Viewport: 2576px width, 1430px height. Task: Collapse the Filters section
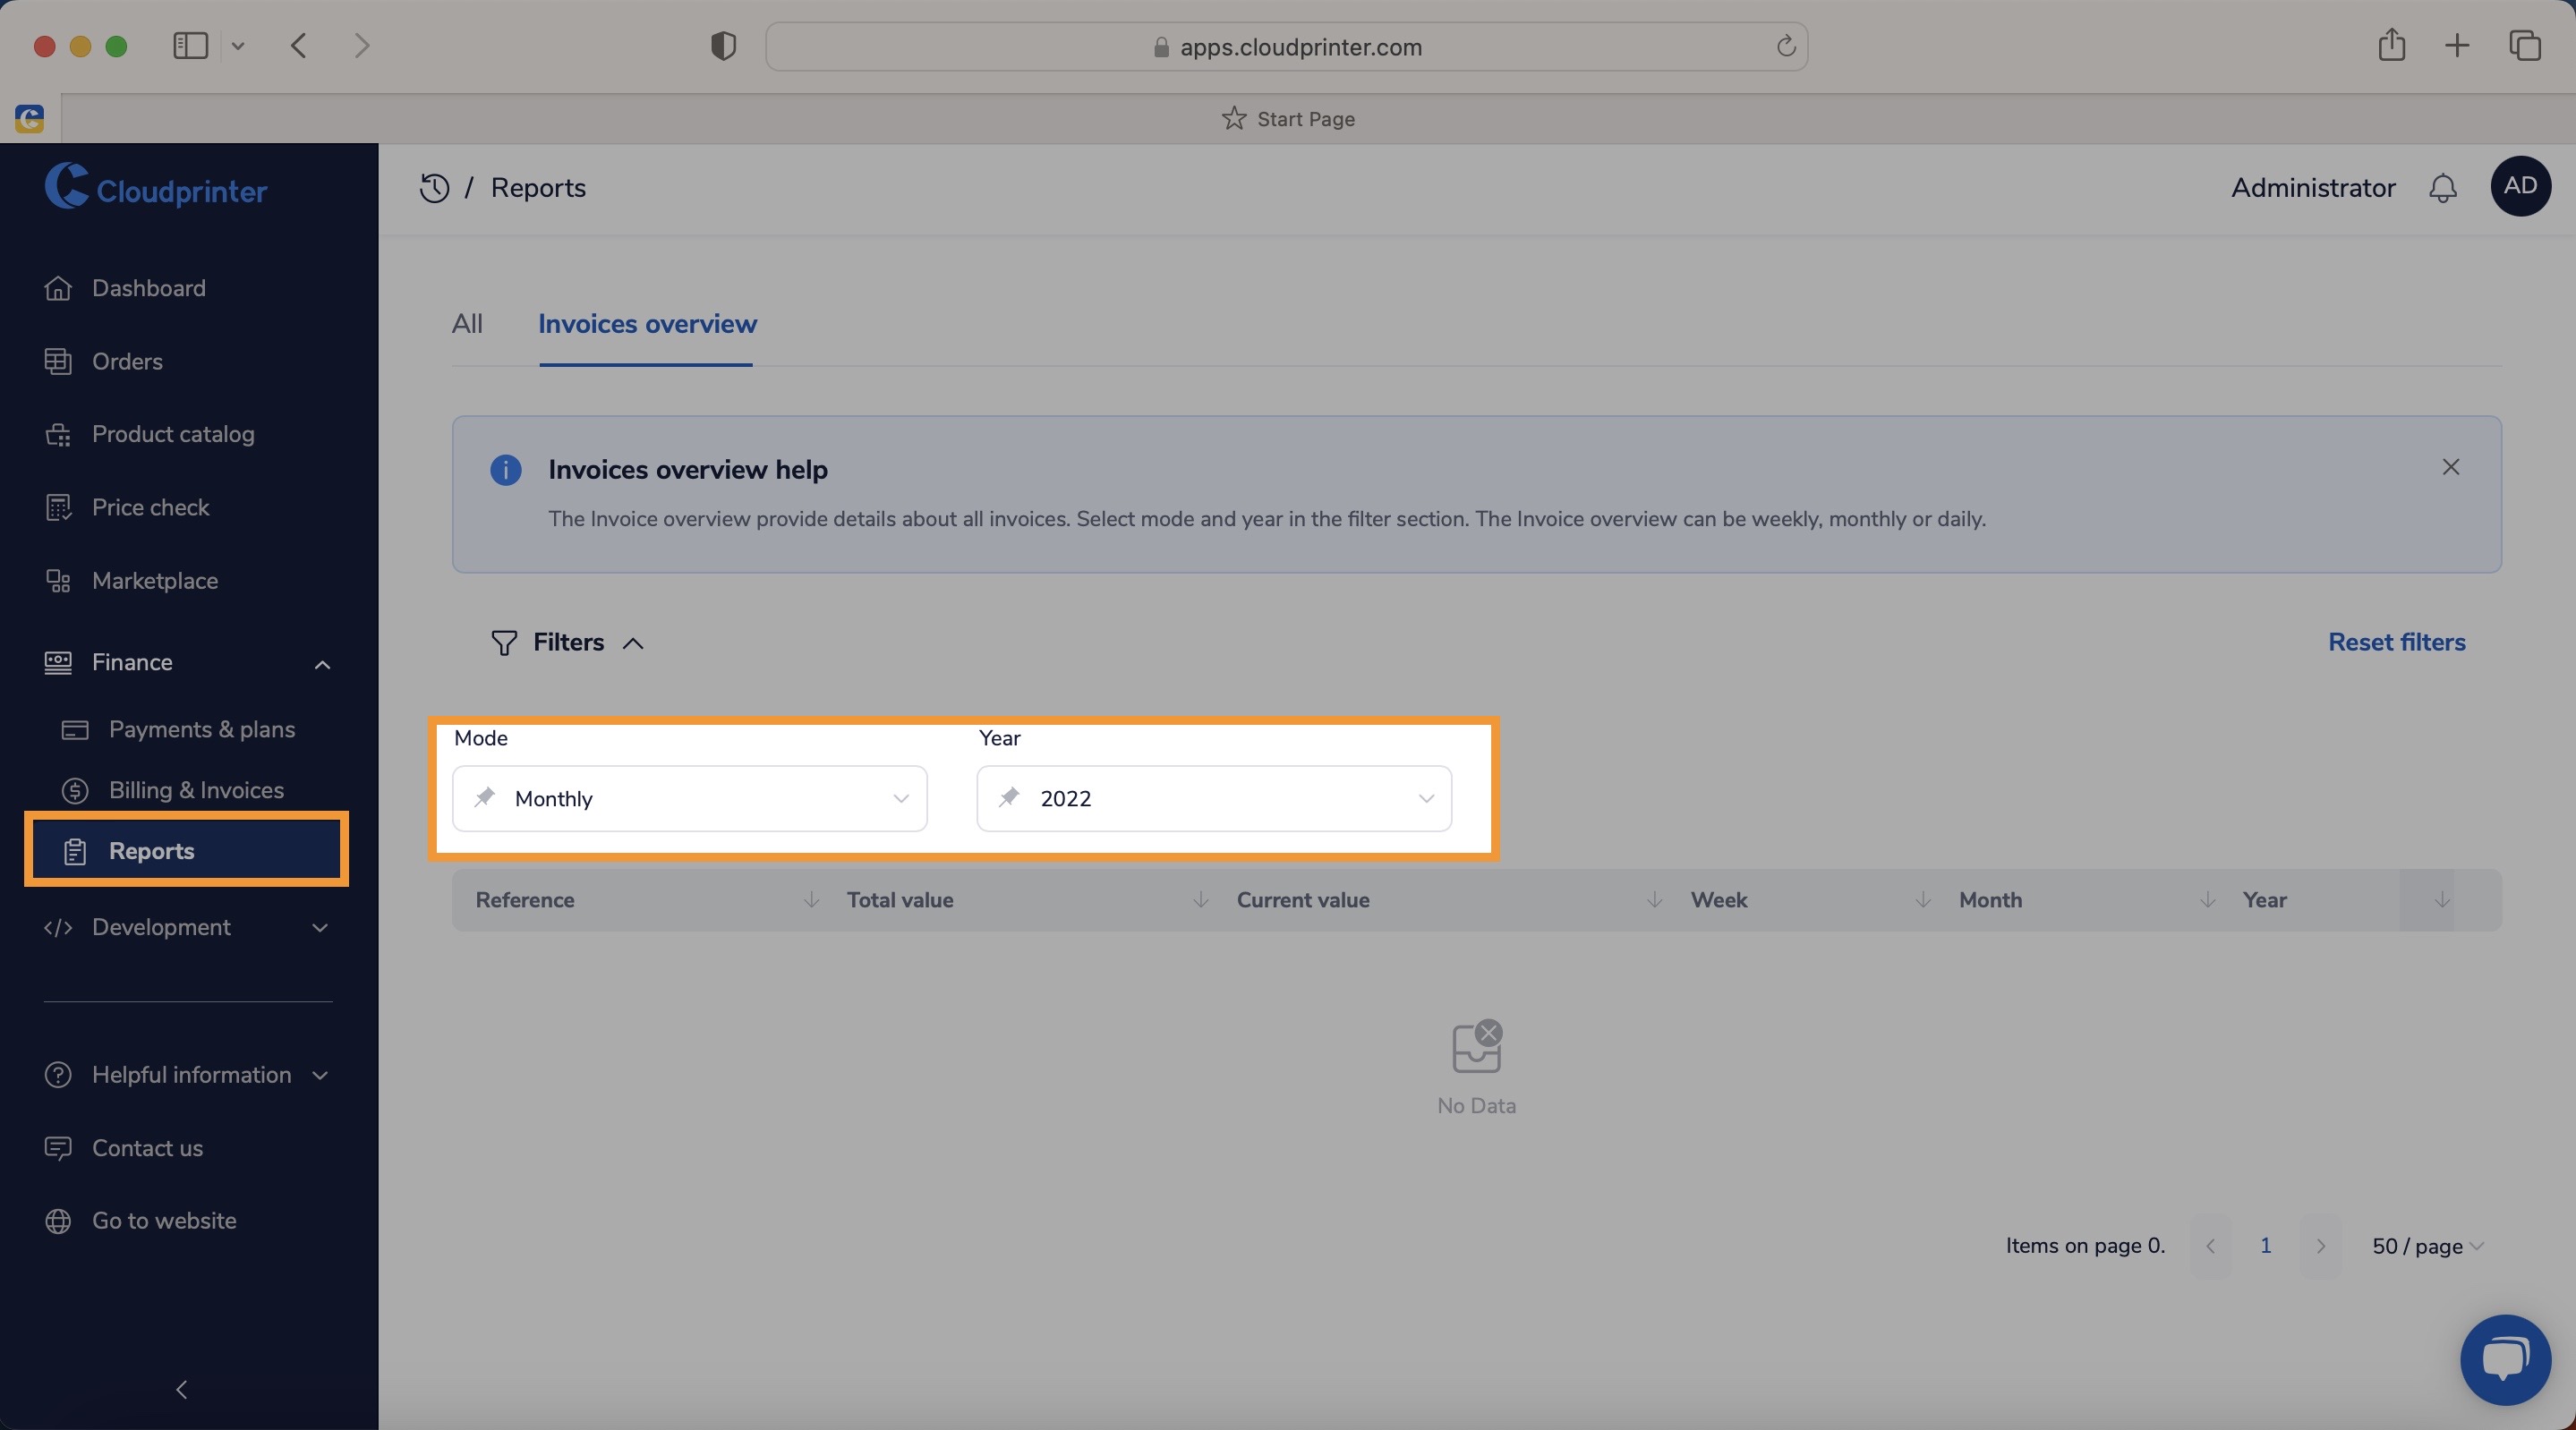click(x=633, y=643)
